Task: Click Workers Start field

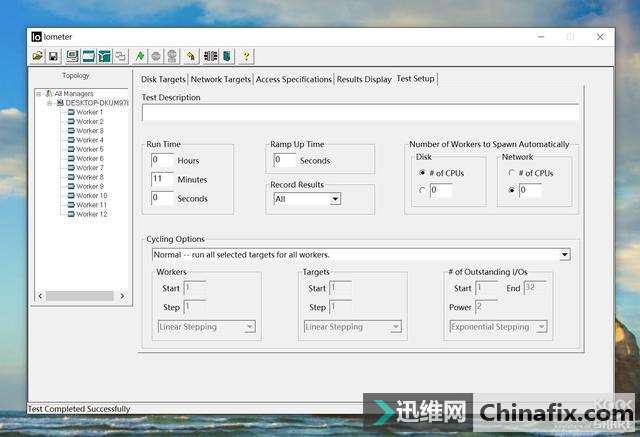Action: click(195, 288)
